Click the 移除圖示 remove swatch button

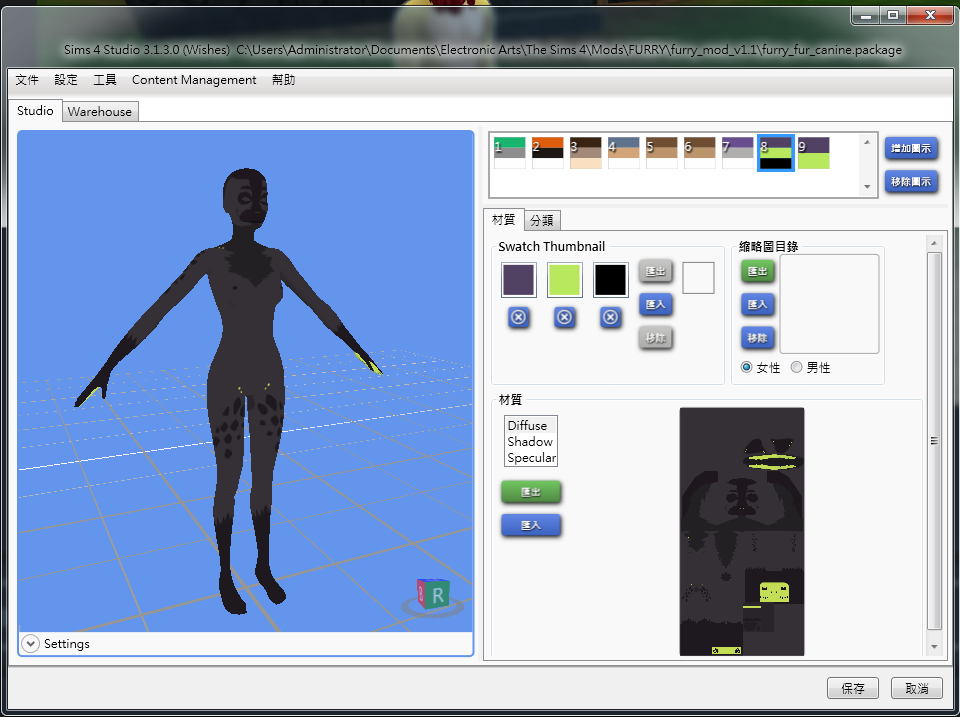tap(911, 182)
